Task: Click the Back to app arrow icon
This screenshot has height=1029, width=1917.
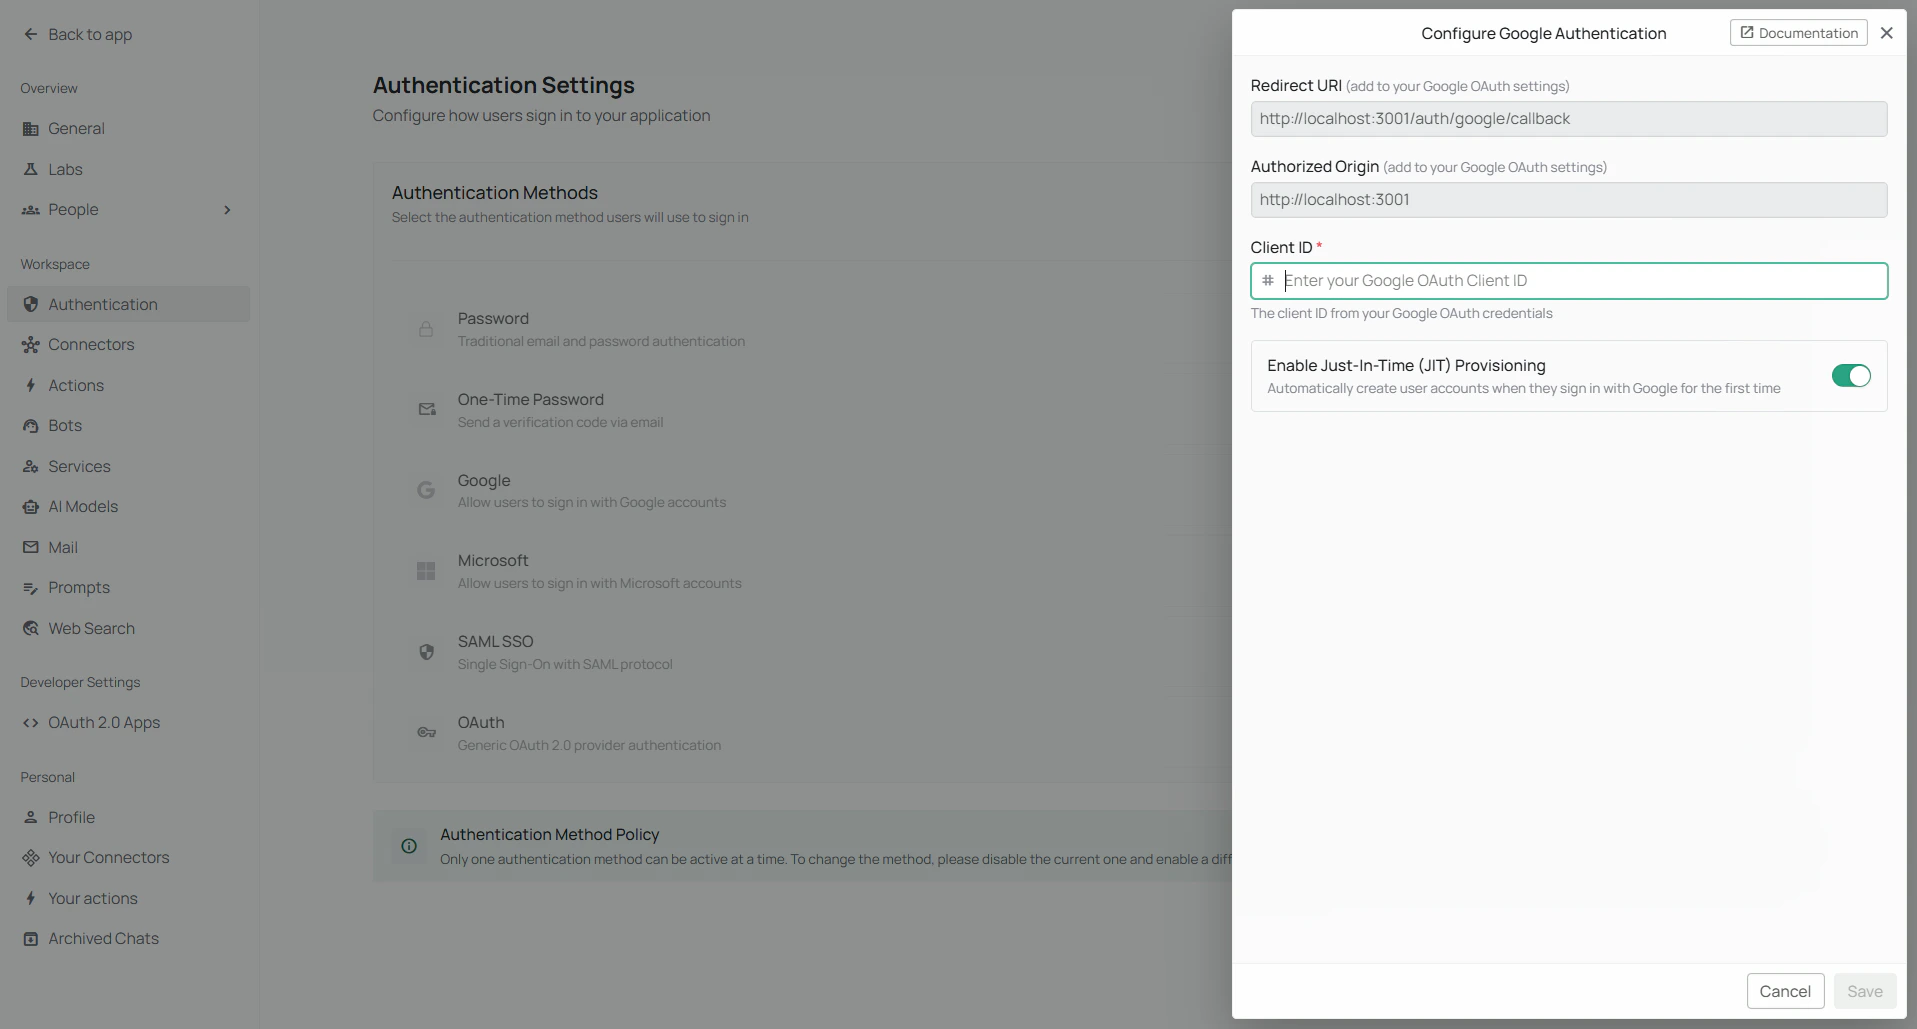Action: (31, 34)
